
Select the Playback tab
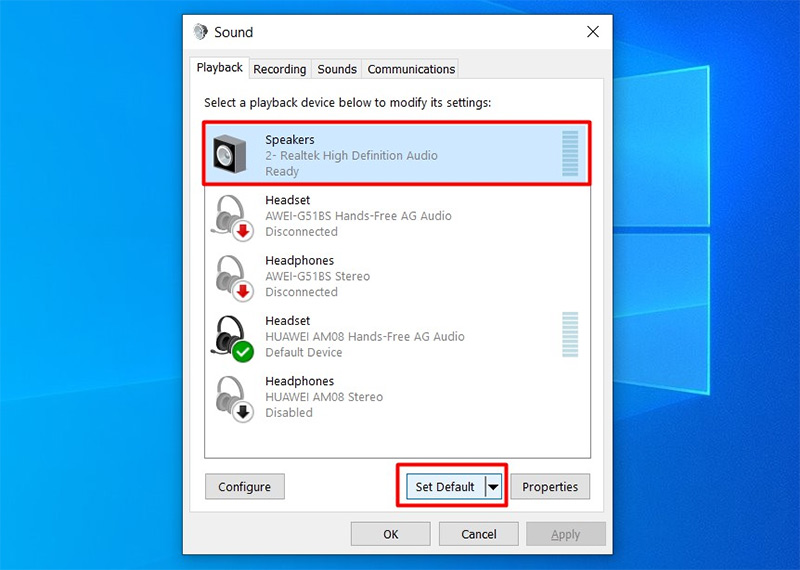[219, 68]
